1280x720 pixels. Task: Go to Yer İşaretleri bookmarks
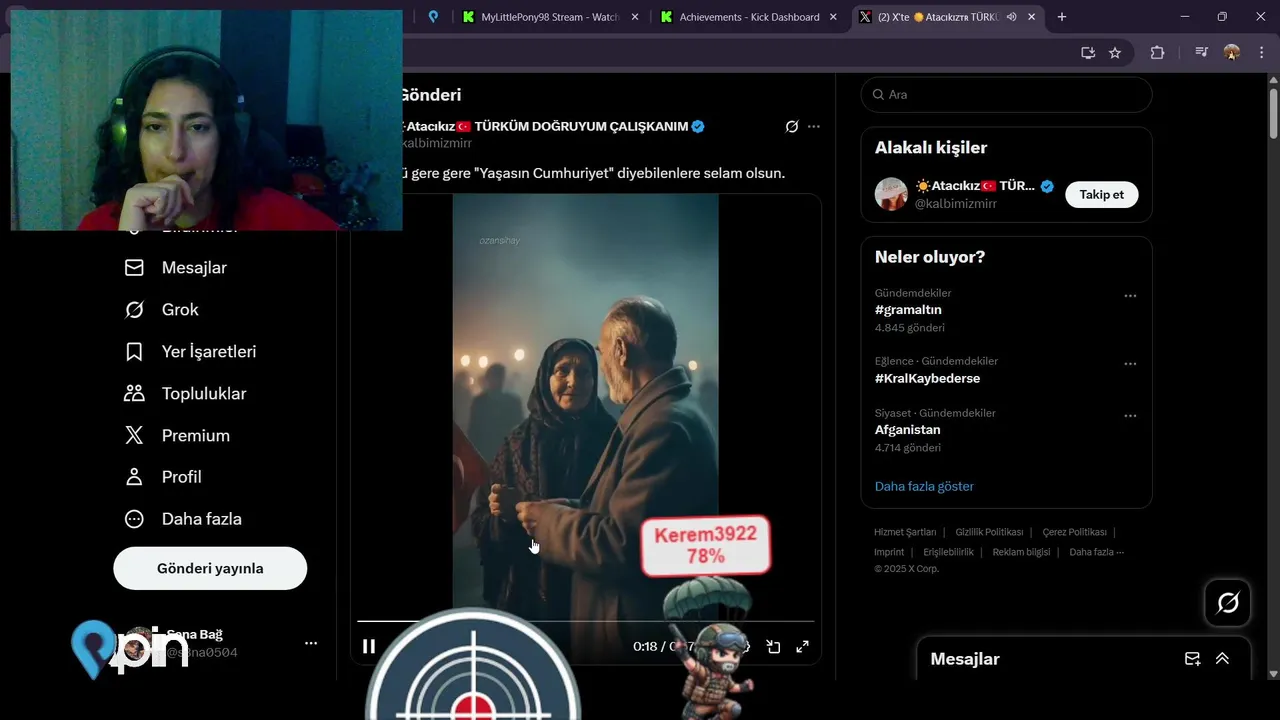(x=190, y=352)
